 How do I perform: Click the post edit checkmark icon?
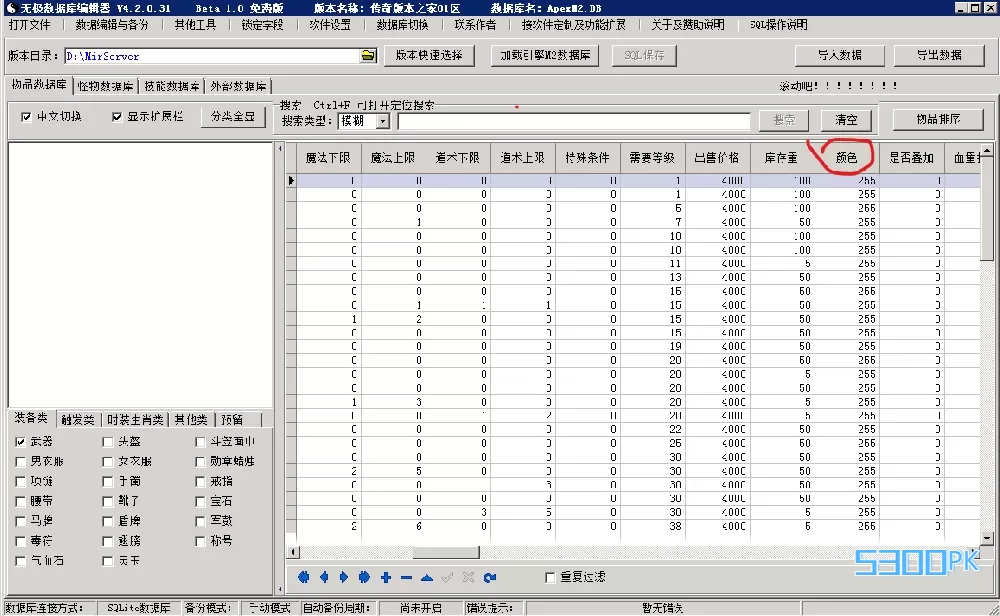tap(448, 577)
